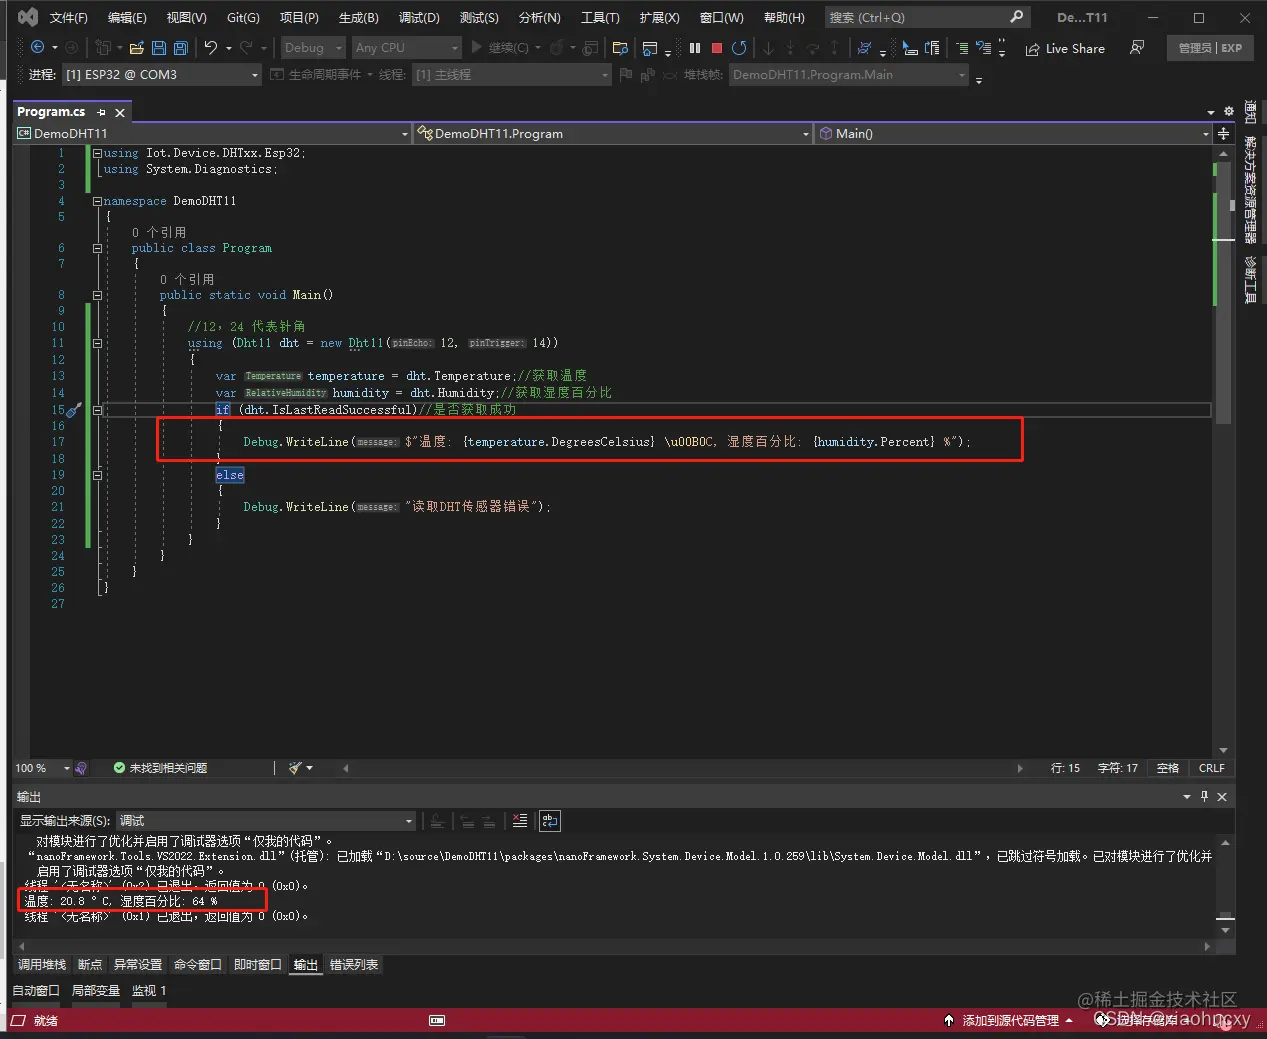Click the output panel horizontal scrollbar
This screenshot has width=1267, height=1039.
612,946
